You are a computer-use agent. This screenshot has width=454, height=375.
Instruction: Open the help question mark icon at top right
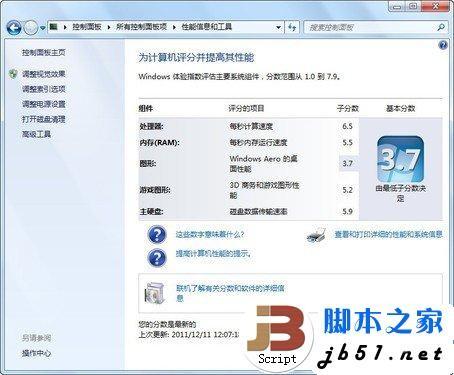pos(443,45)
